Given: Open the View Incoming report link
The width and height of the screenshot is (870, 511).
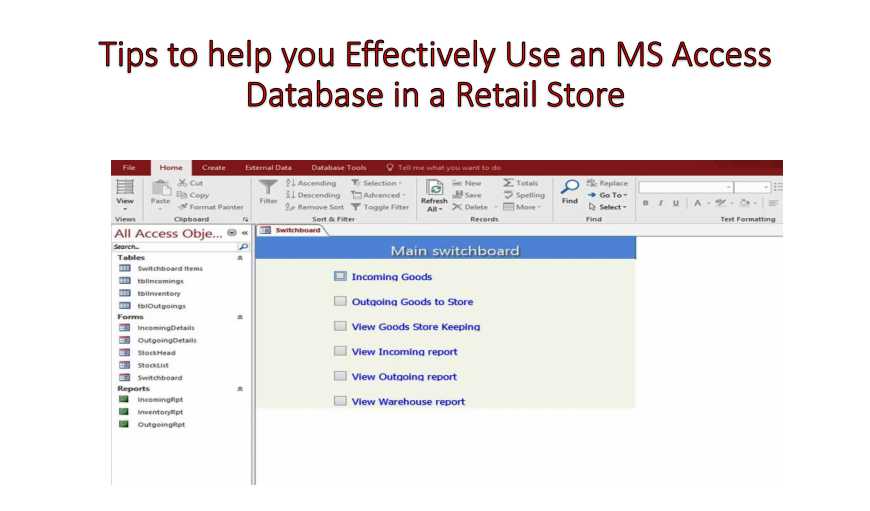Looking at the screenshot, I should coord(404,351).
